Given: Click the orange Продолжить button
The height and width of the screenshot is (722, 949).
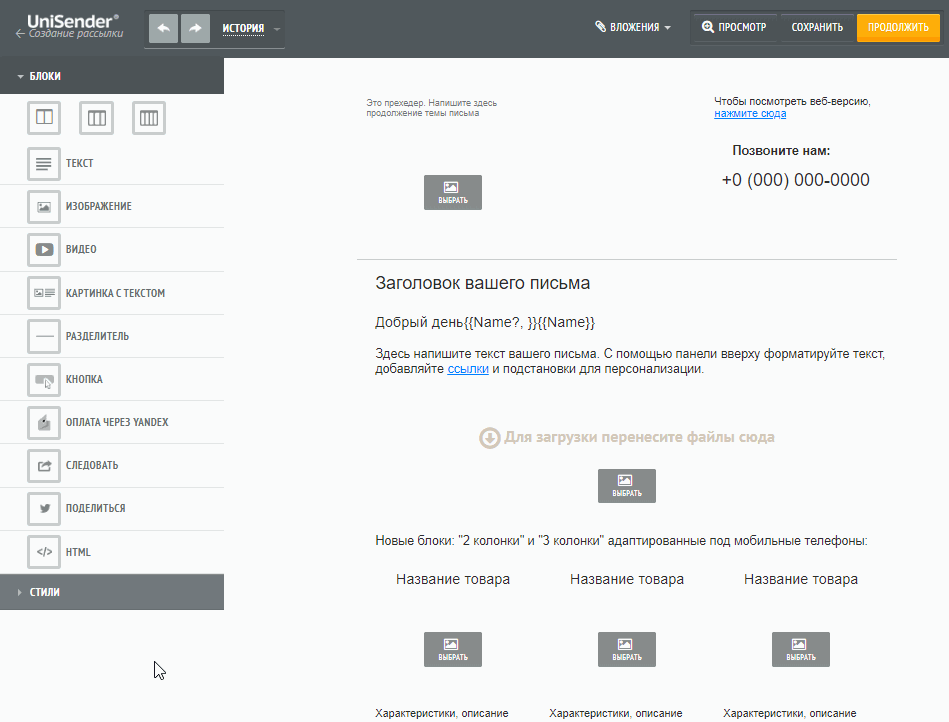Looking at the screenshot, I should point(898,28).
